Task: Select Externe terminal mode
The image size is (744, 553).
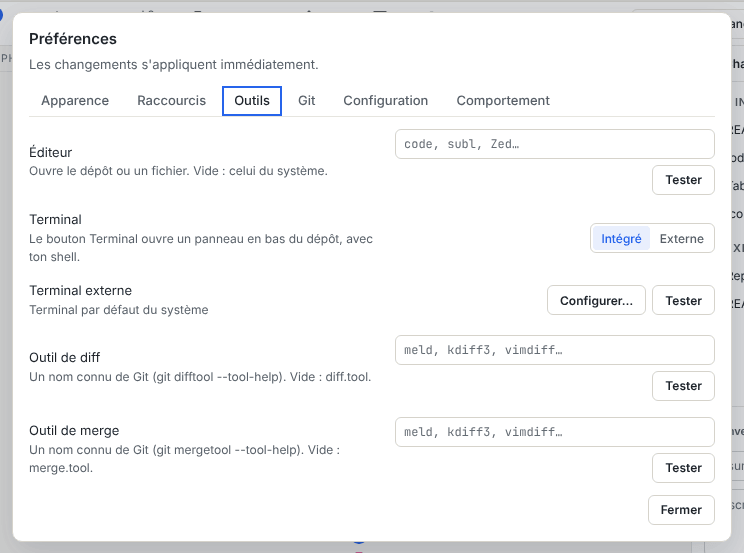Action: (681, 238)
